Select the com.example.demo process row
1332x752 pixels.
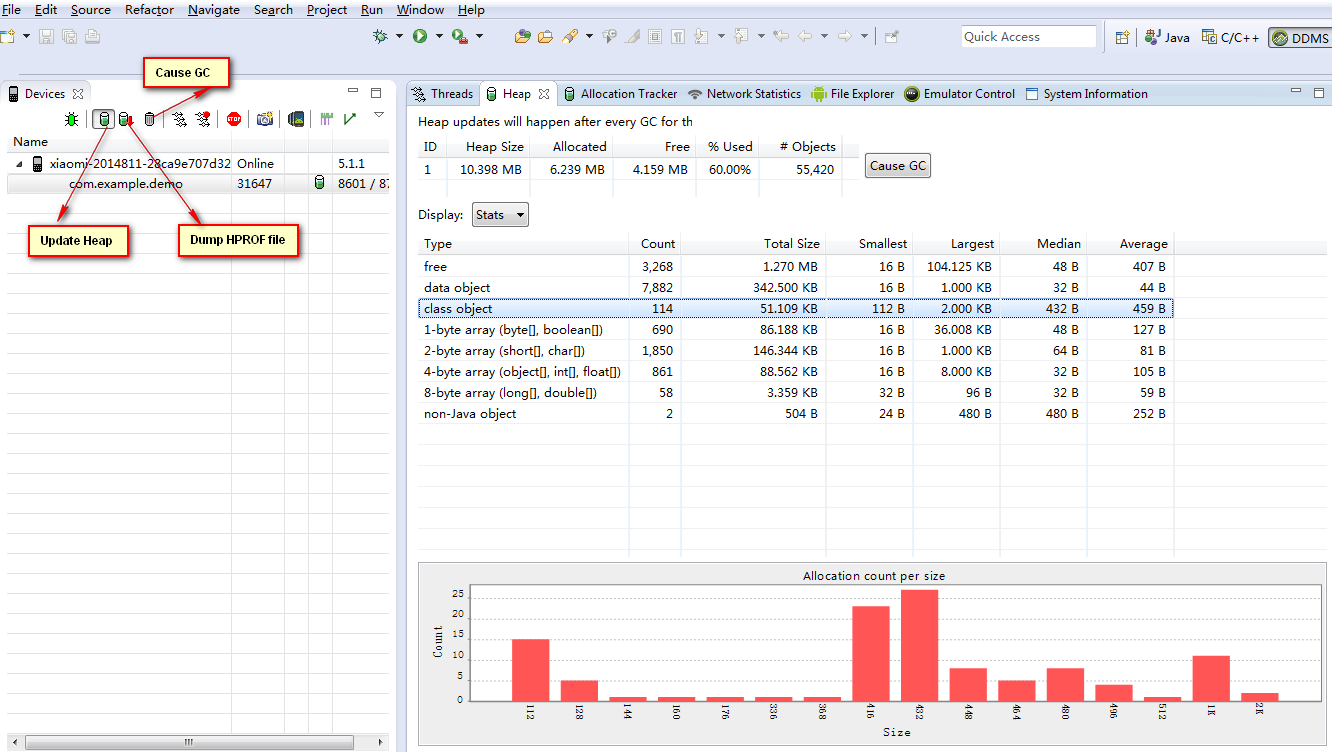pos(196,184)
